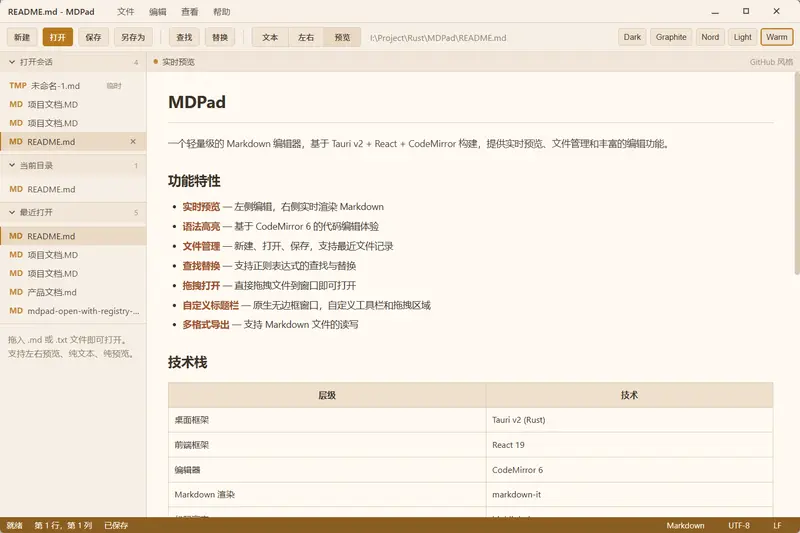Click the TMP badge of 未命名-1.md
800x533 pixels.
coord(18,86)
